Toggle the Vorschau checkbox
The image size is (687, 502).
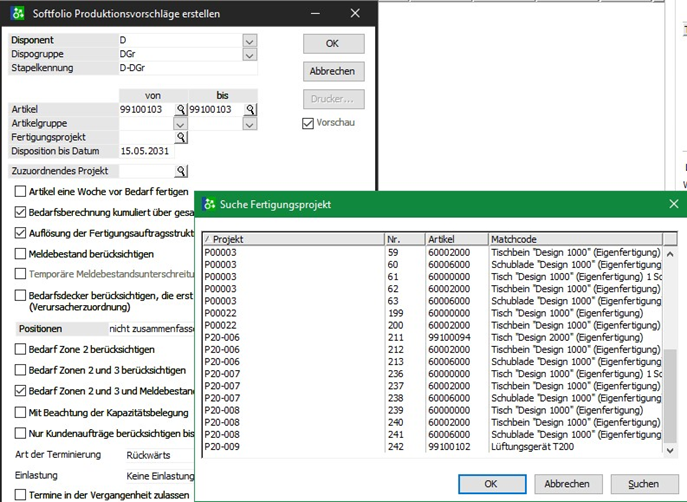coord(309,123)
